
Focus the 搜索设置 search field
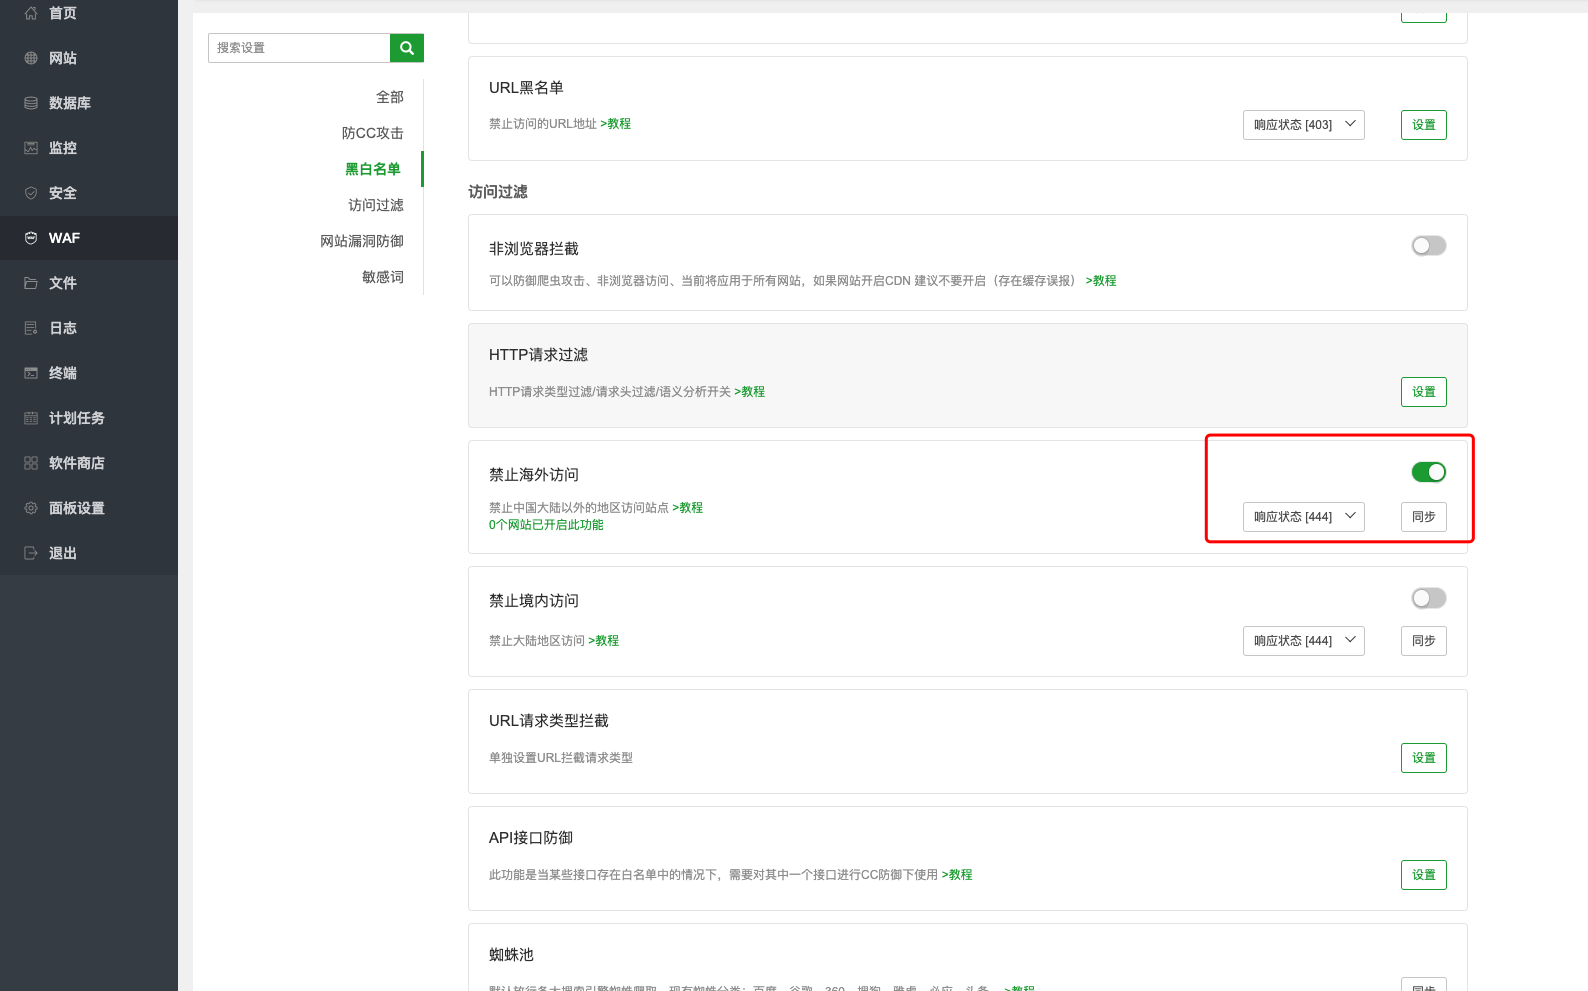(x=299, y=48)
